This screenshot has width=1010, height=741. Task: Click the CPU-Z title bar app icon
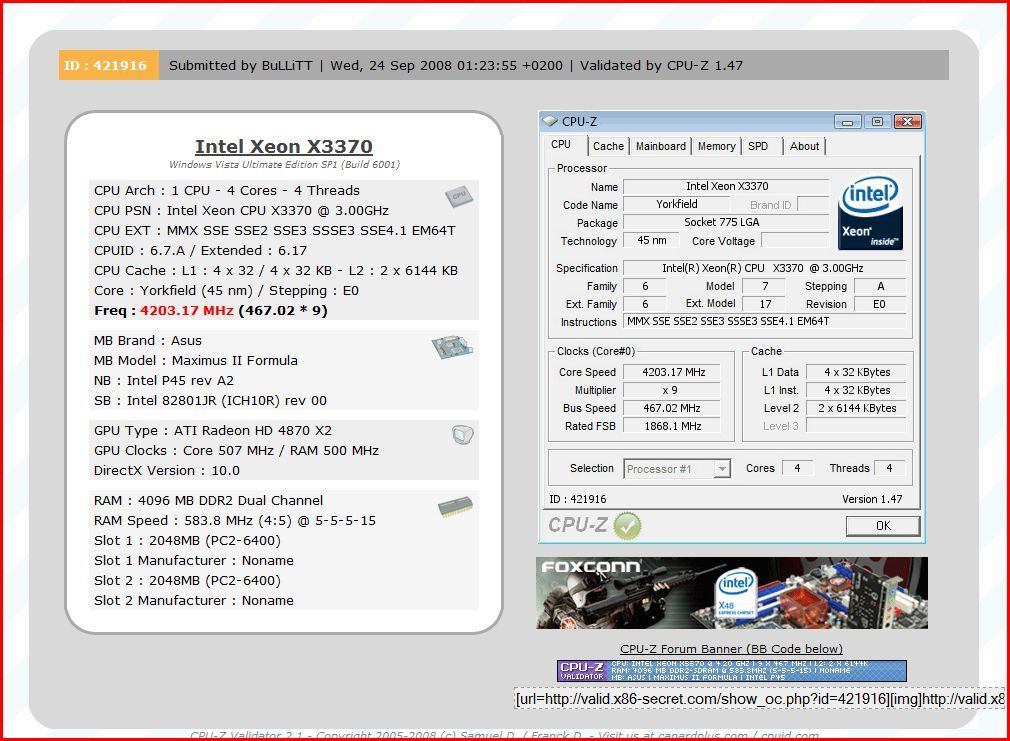(550, 121)
